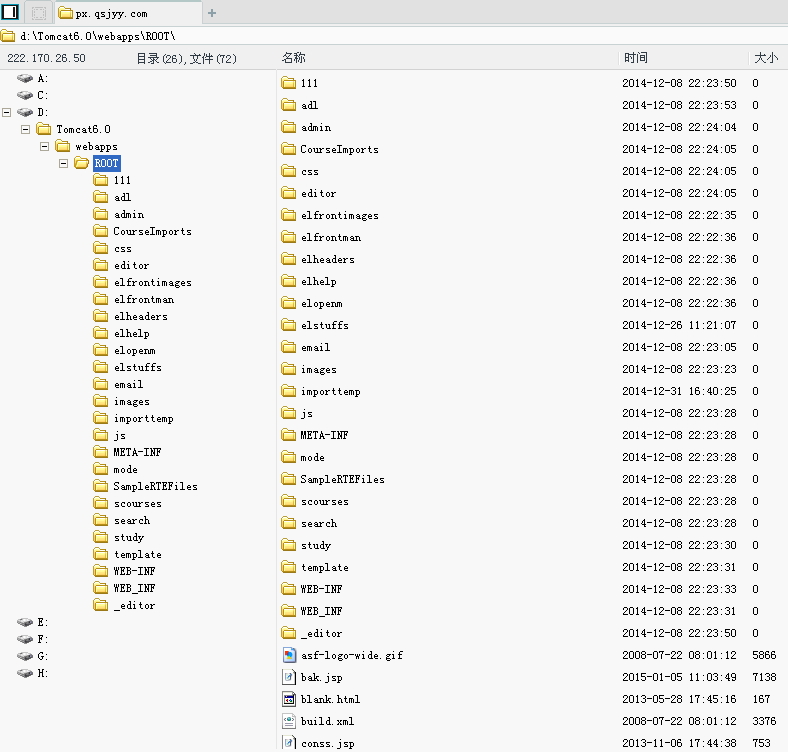Click the 目录(26),文件(72) count label
Screen dimensions: 788x752
click(186, 59)
